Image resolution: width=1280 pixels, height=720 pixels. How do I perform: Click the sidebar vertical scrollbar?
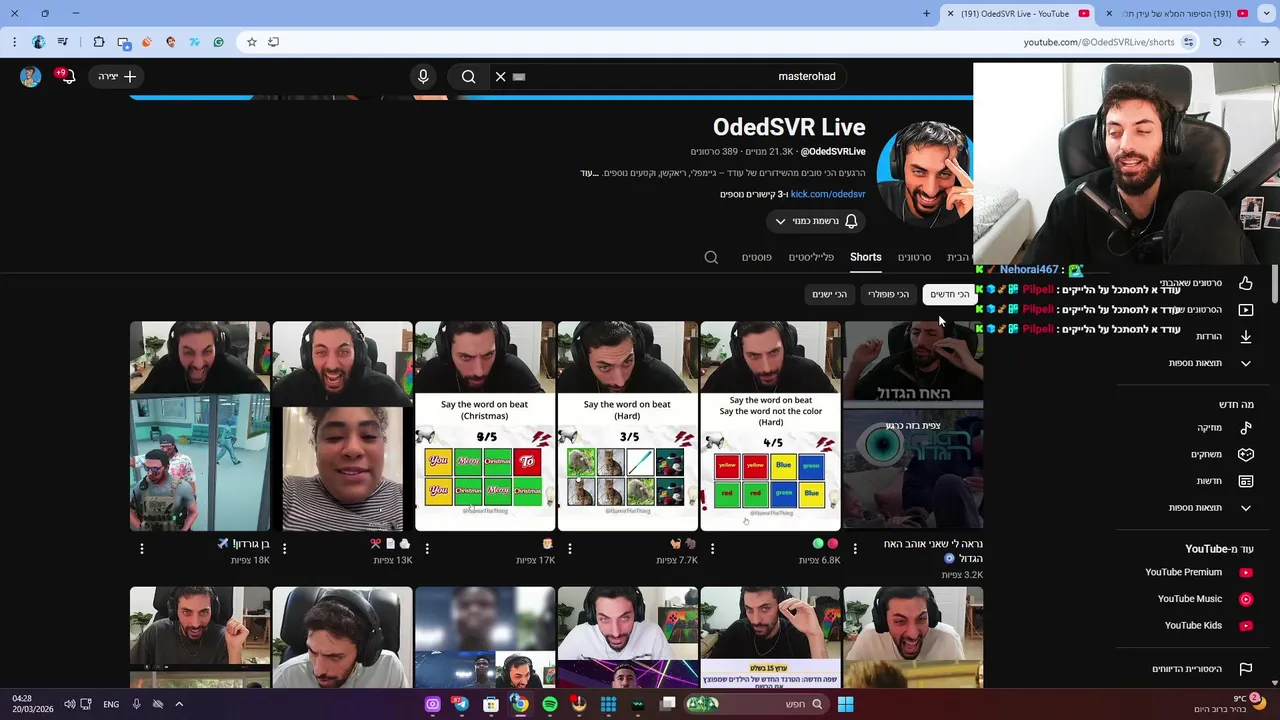[1275, 284]
